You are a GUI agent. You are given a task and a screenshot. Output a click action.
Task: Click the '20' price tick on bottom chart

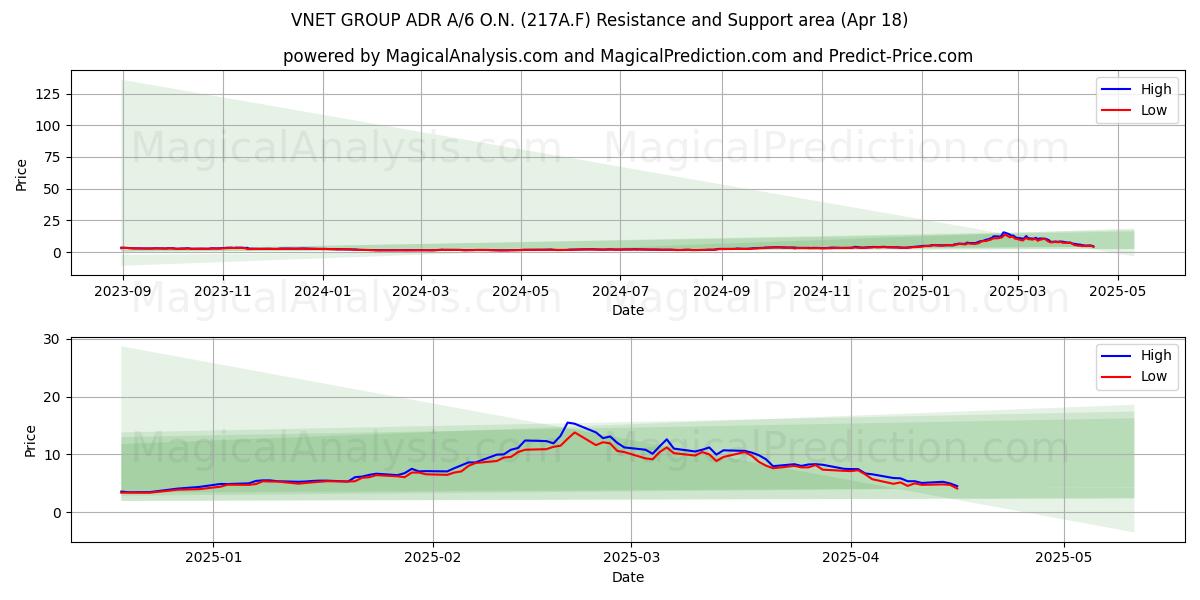[52, 397]
